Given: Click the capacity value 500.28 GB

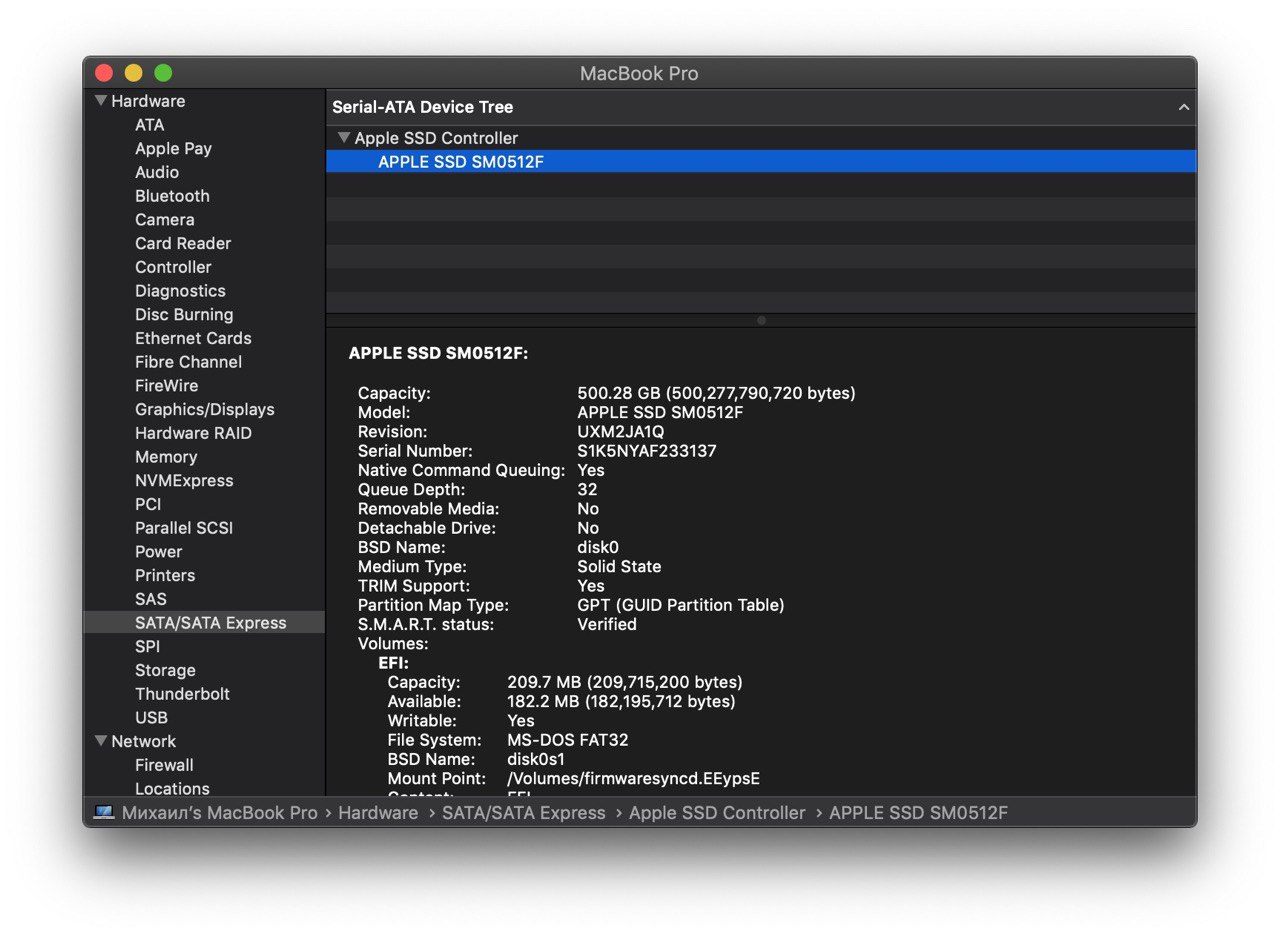Looking at the screenshot, I should (716, 393).
